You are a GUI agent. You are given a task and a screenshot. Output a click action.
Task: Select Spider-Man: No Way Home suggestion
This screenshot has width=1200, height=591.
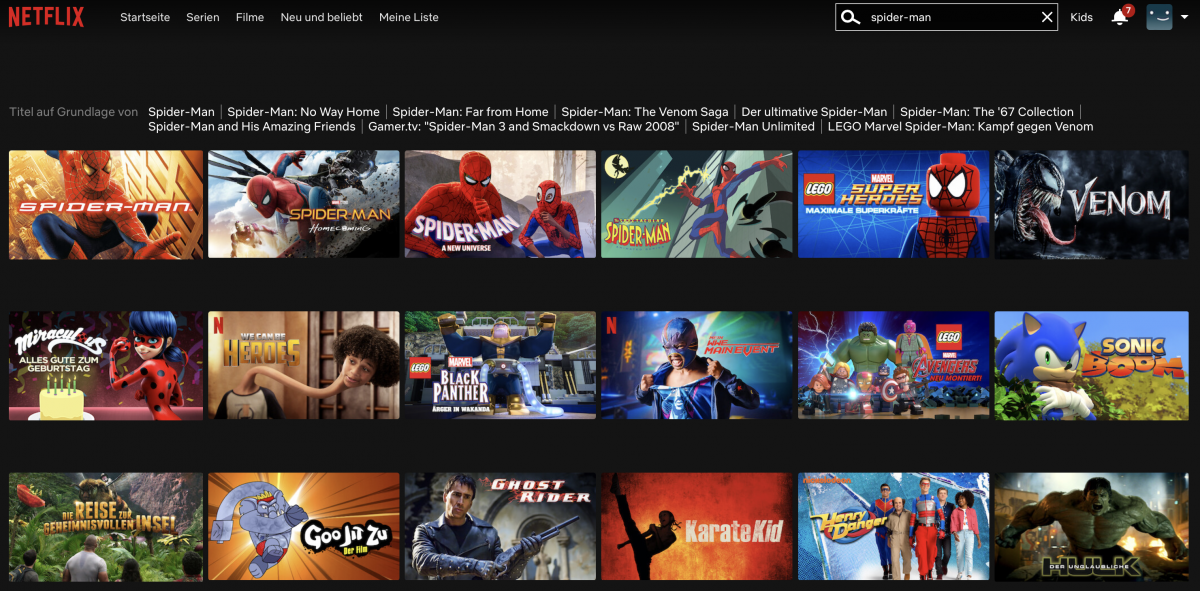click(x=304, y=112)
